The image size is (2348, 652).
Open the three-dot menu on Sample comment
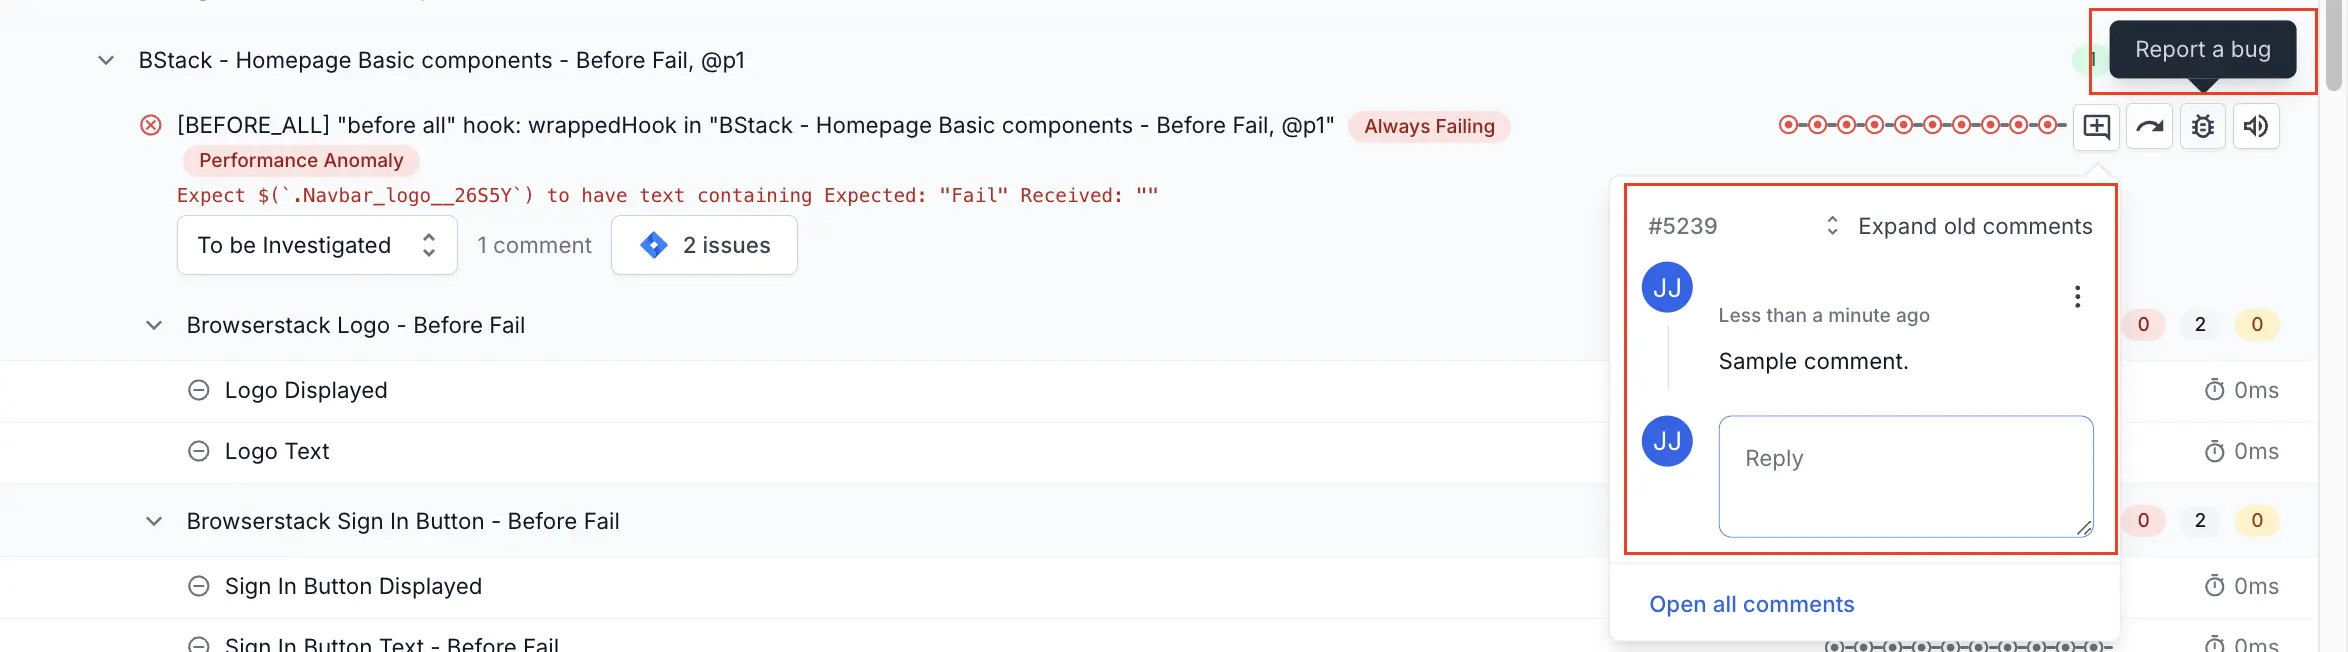(x=2077, y=296)
